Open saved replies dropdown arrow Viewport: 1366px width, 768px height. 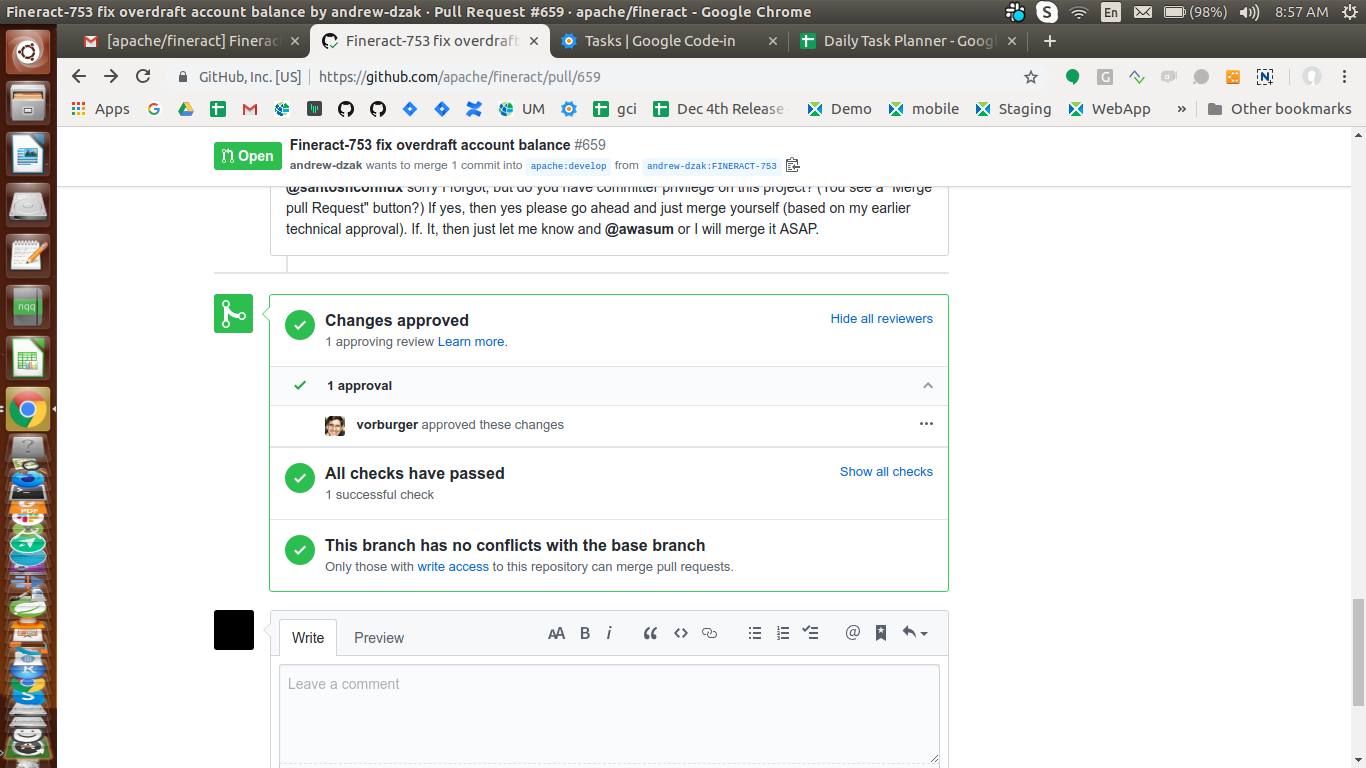915,633
